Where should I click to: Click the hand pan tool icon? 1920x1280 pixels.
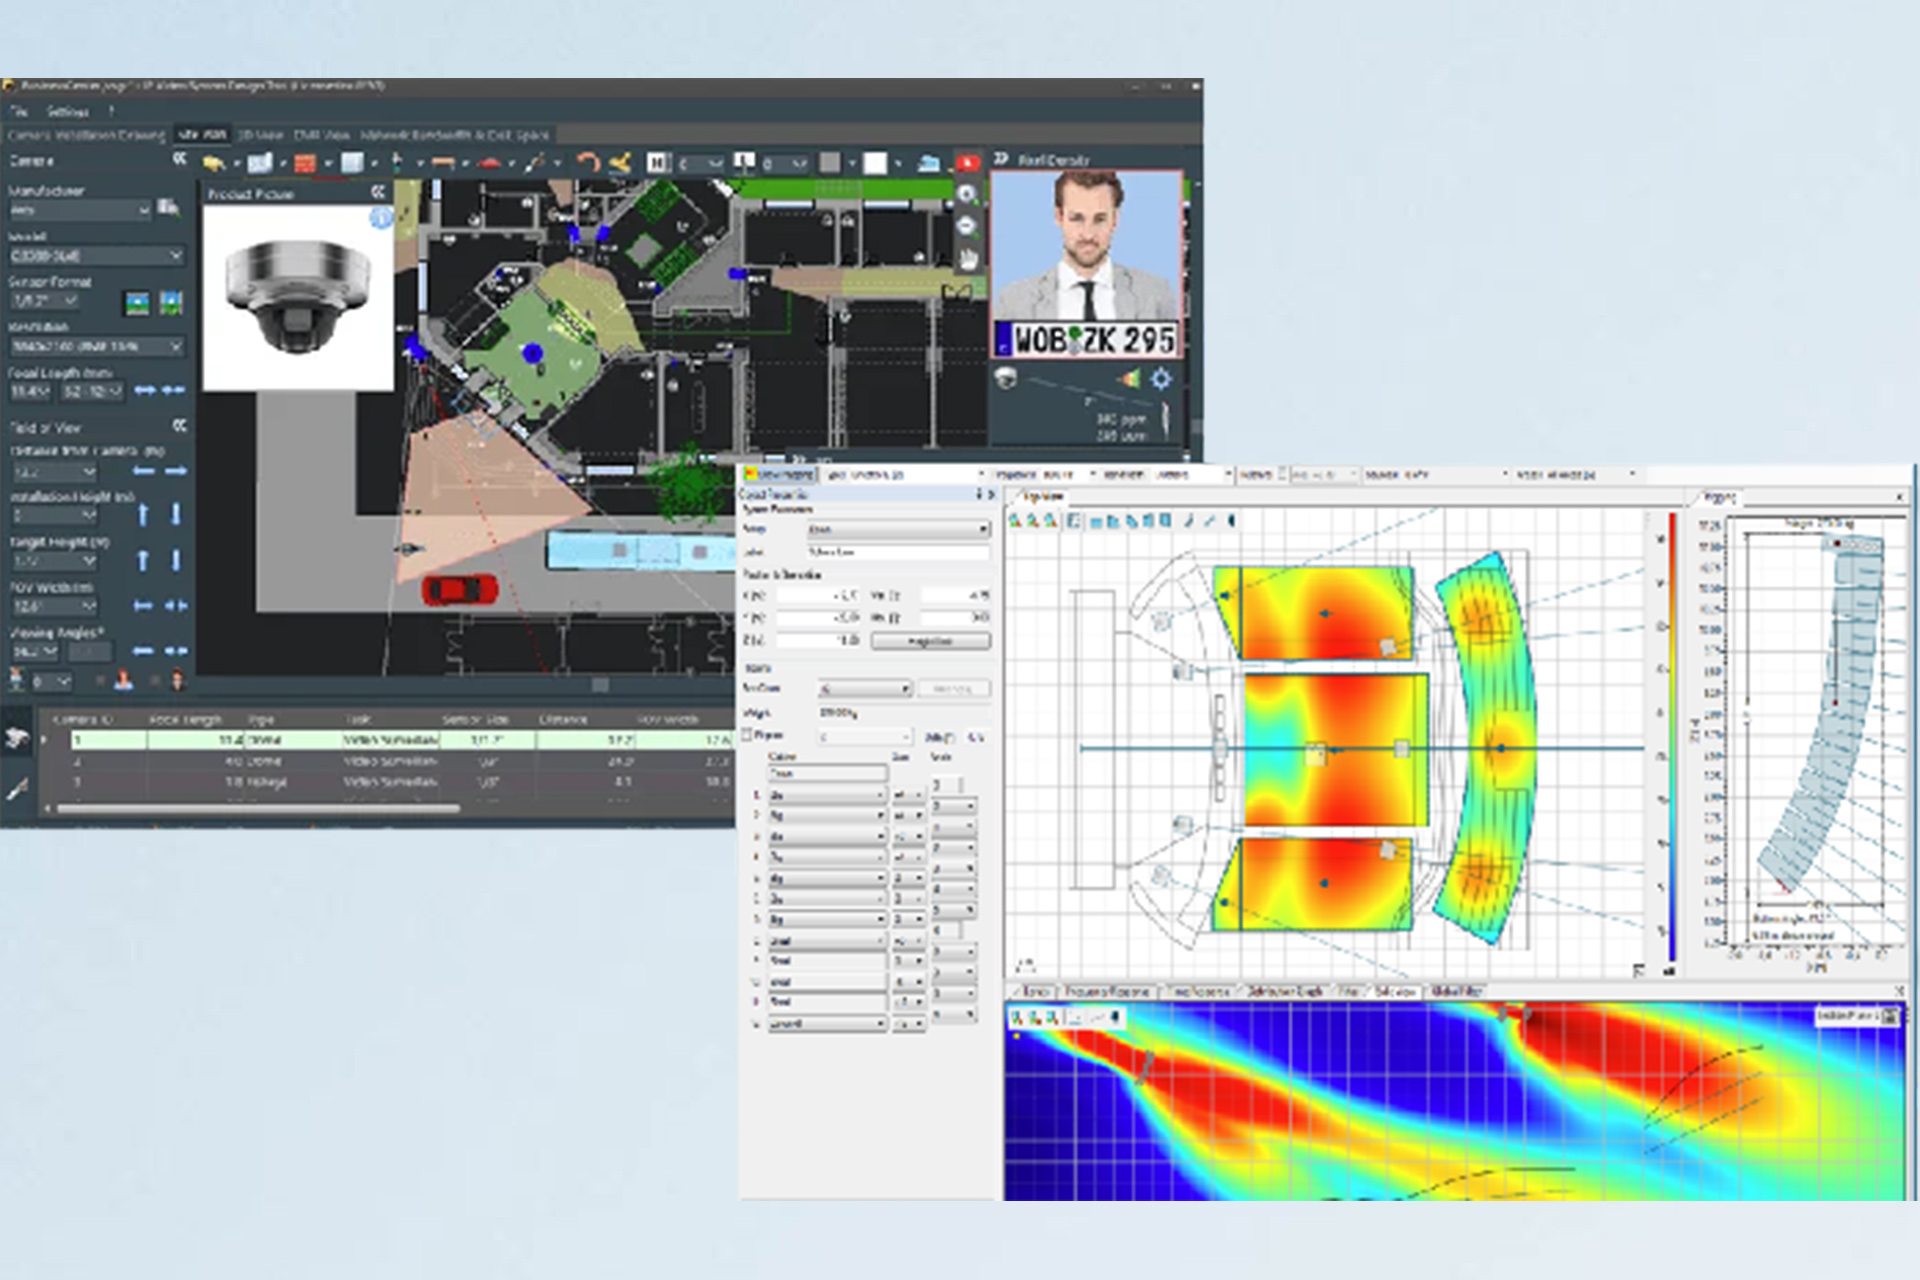tap(966, 258)
